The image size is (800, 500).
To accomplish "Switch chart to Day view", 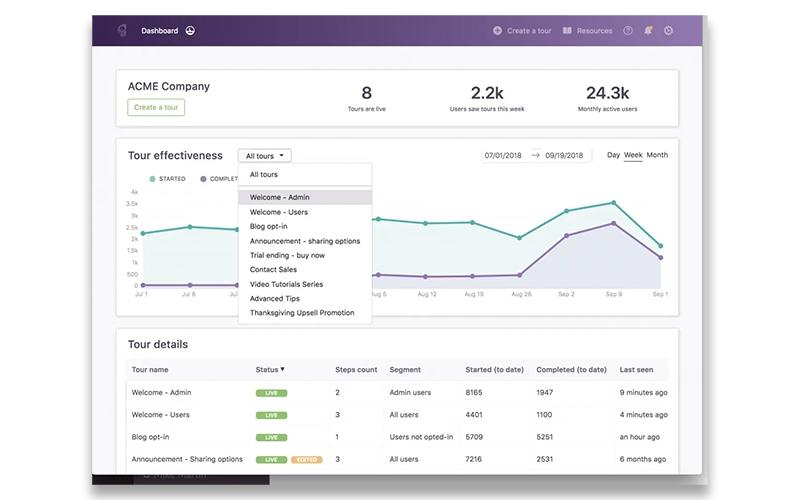I will [x=613, y=155].
